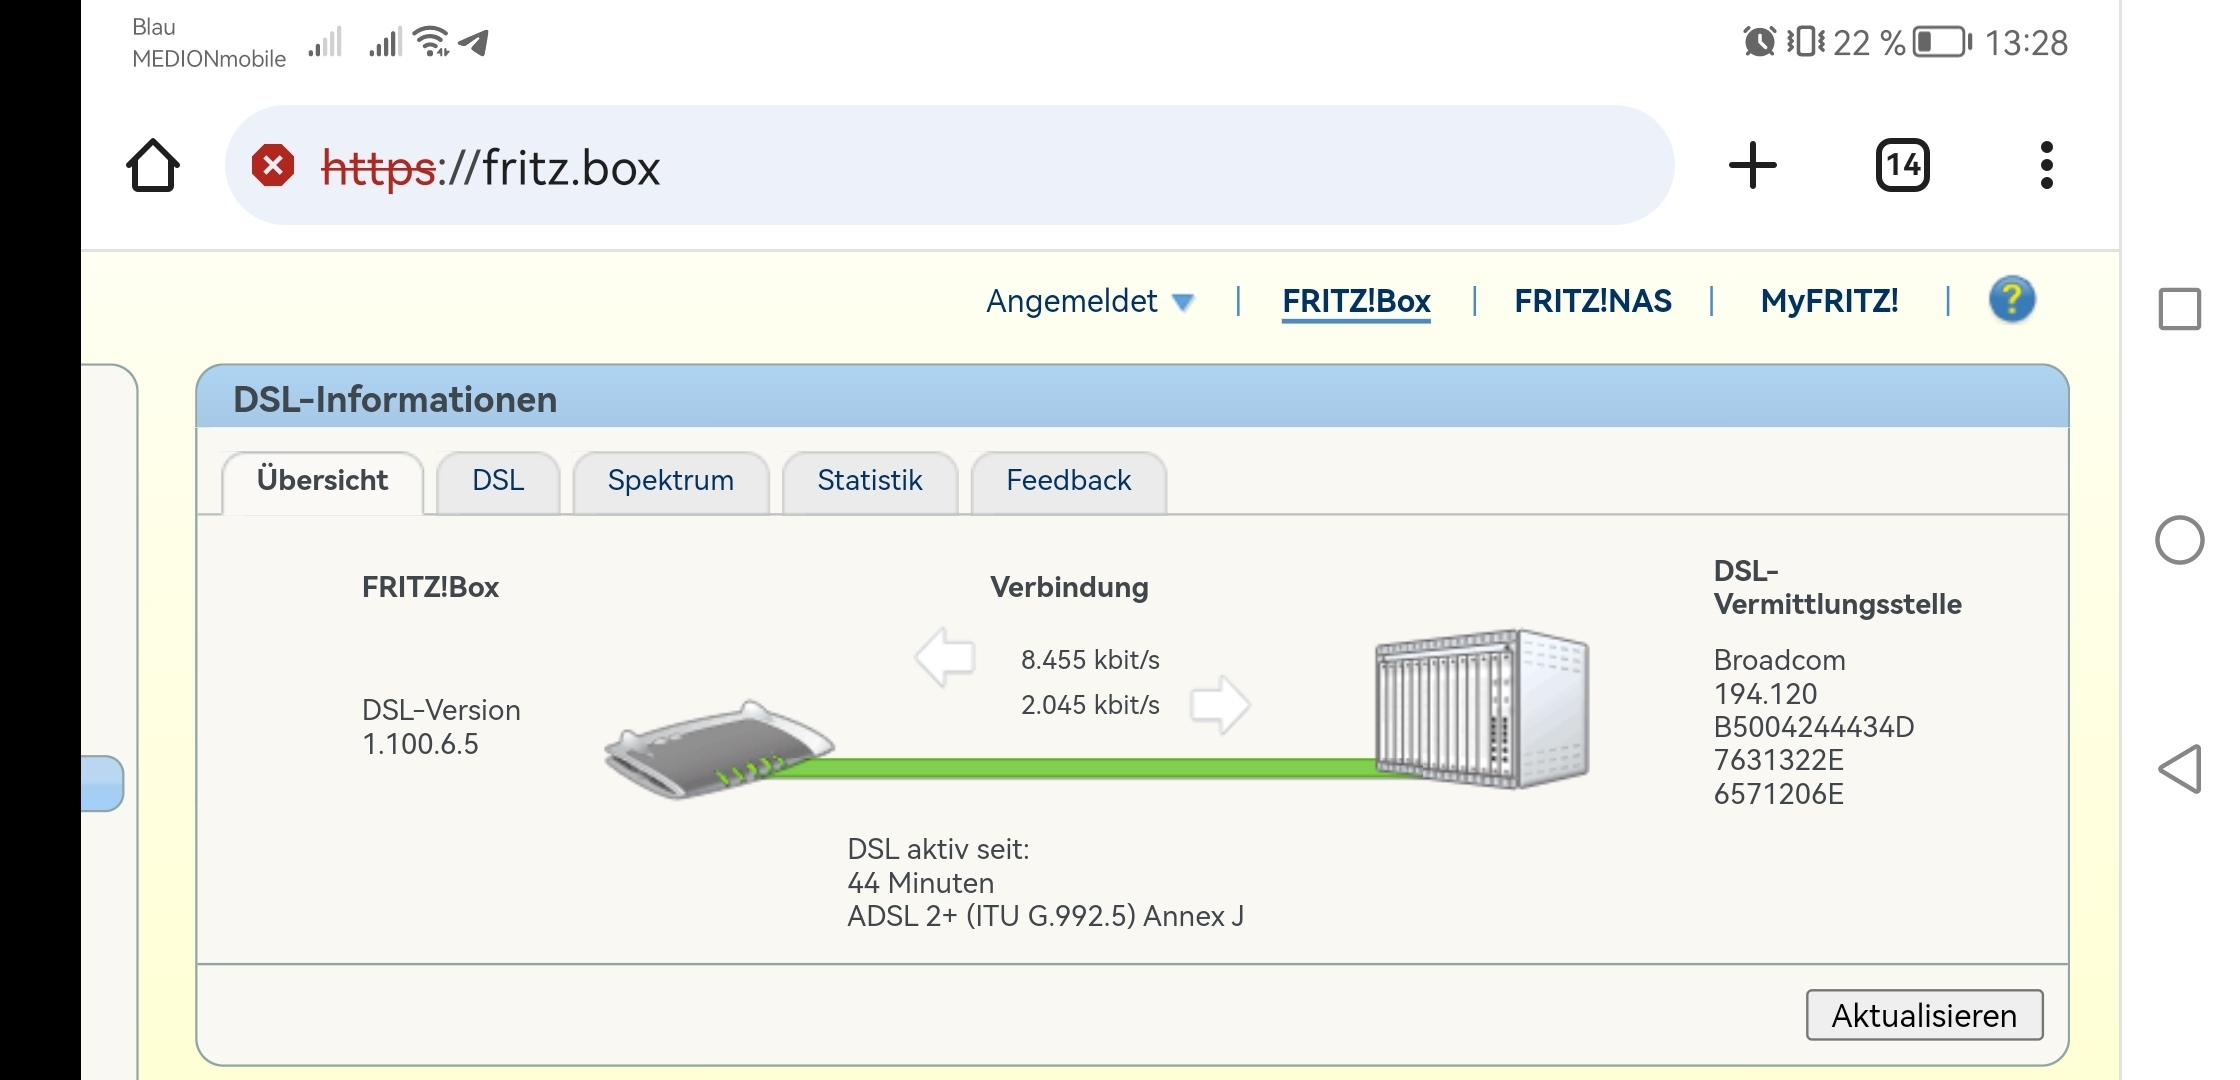The height and width of the screenshot is (1080, 2240).
Task: Expand the Angemeldet dropdown menu
Action: [1090, 301]
